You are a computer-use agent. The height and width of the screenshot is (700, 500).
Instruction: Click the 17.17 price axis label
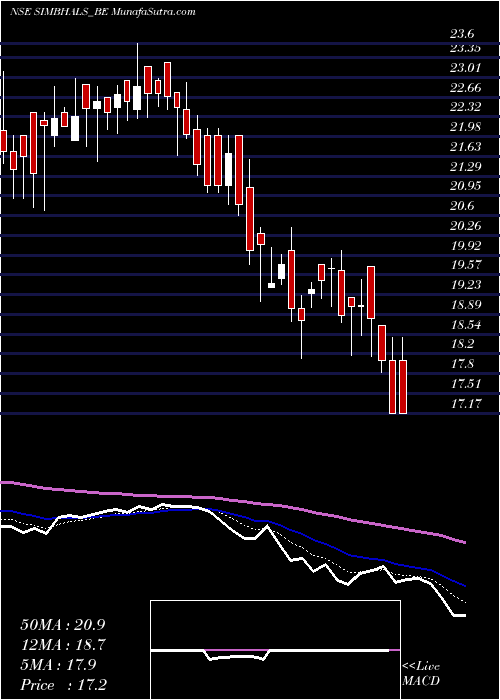(466, 404)
